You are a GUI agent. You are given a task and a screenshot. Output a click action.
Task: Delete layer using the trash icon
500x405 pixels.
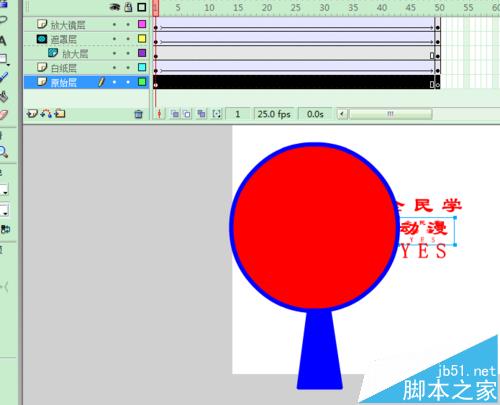coord(138,114)
